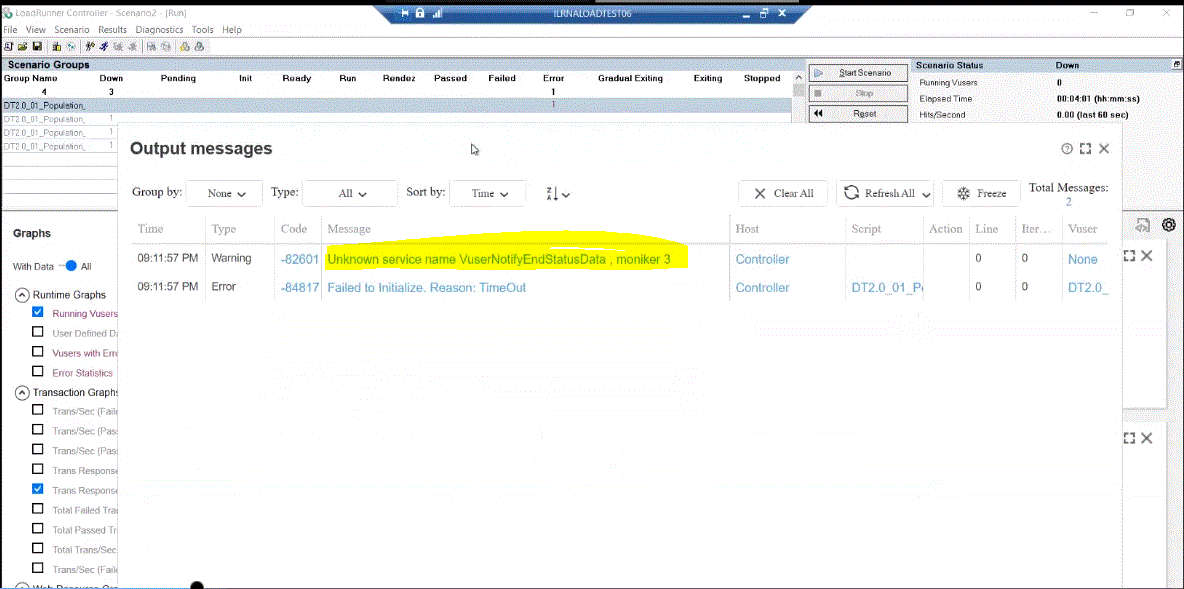Open the Scenario menu

point(70,29)
